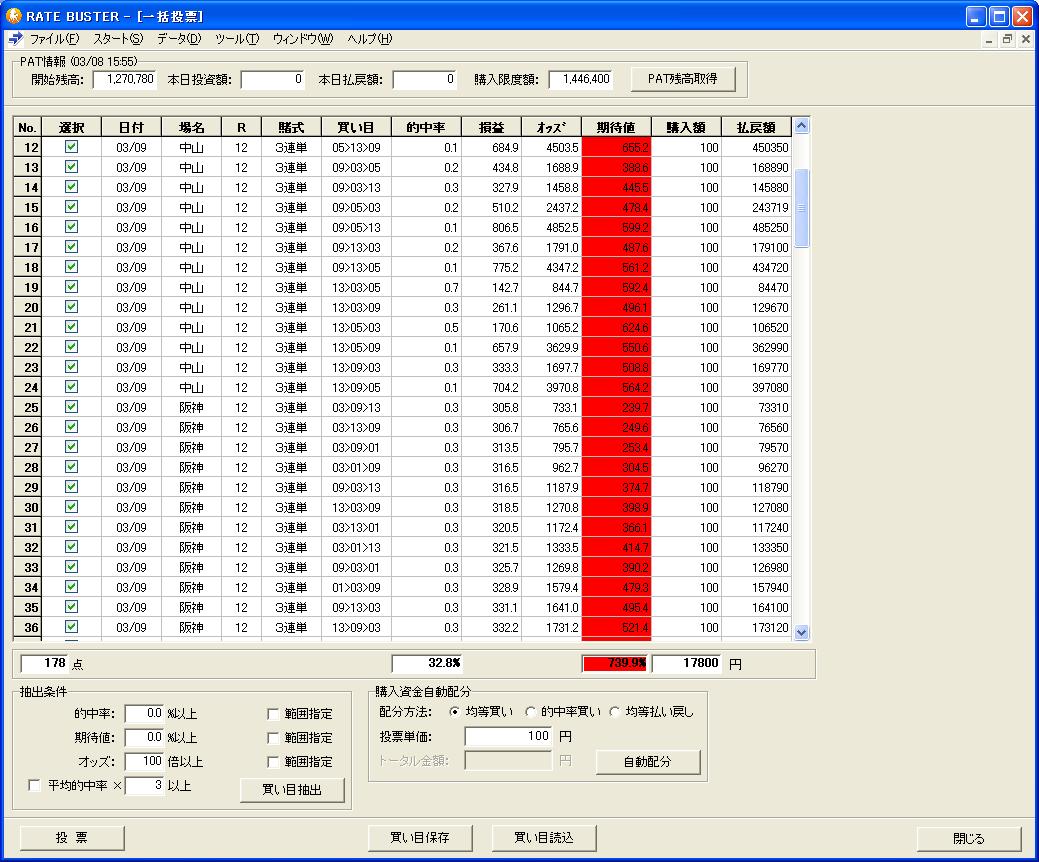Click the PAT残高取得 button
The height and width of the screenshot is (862, 1039).
(x=683, y=79)
